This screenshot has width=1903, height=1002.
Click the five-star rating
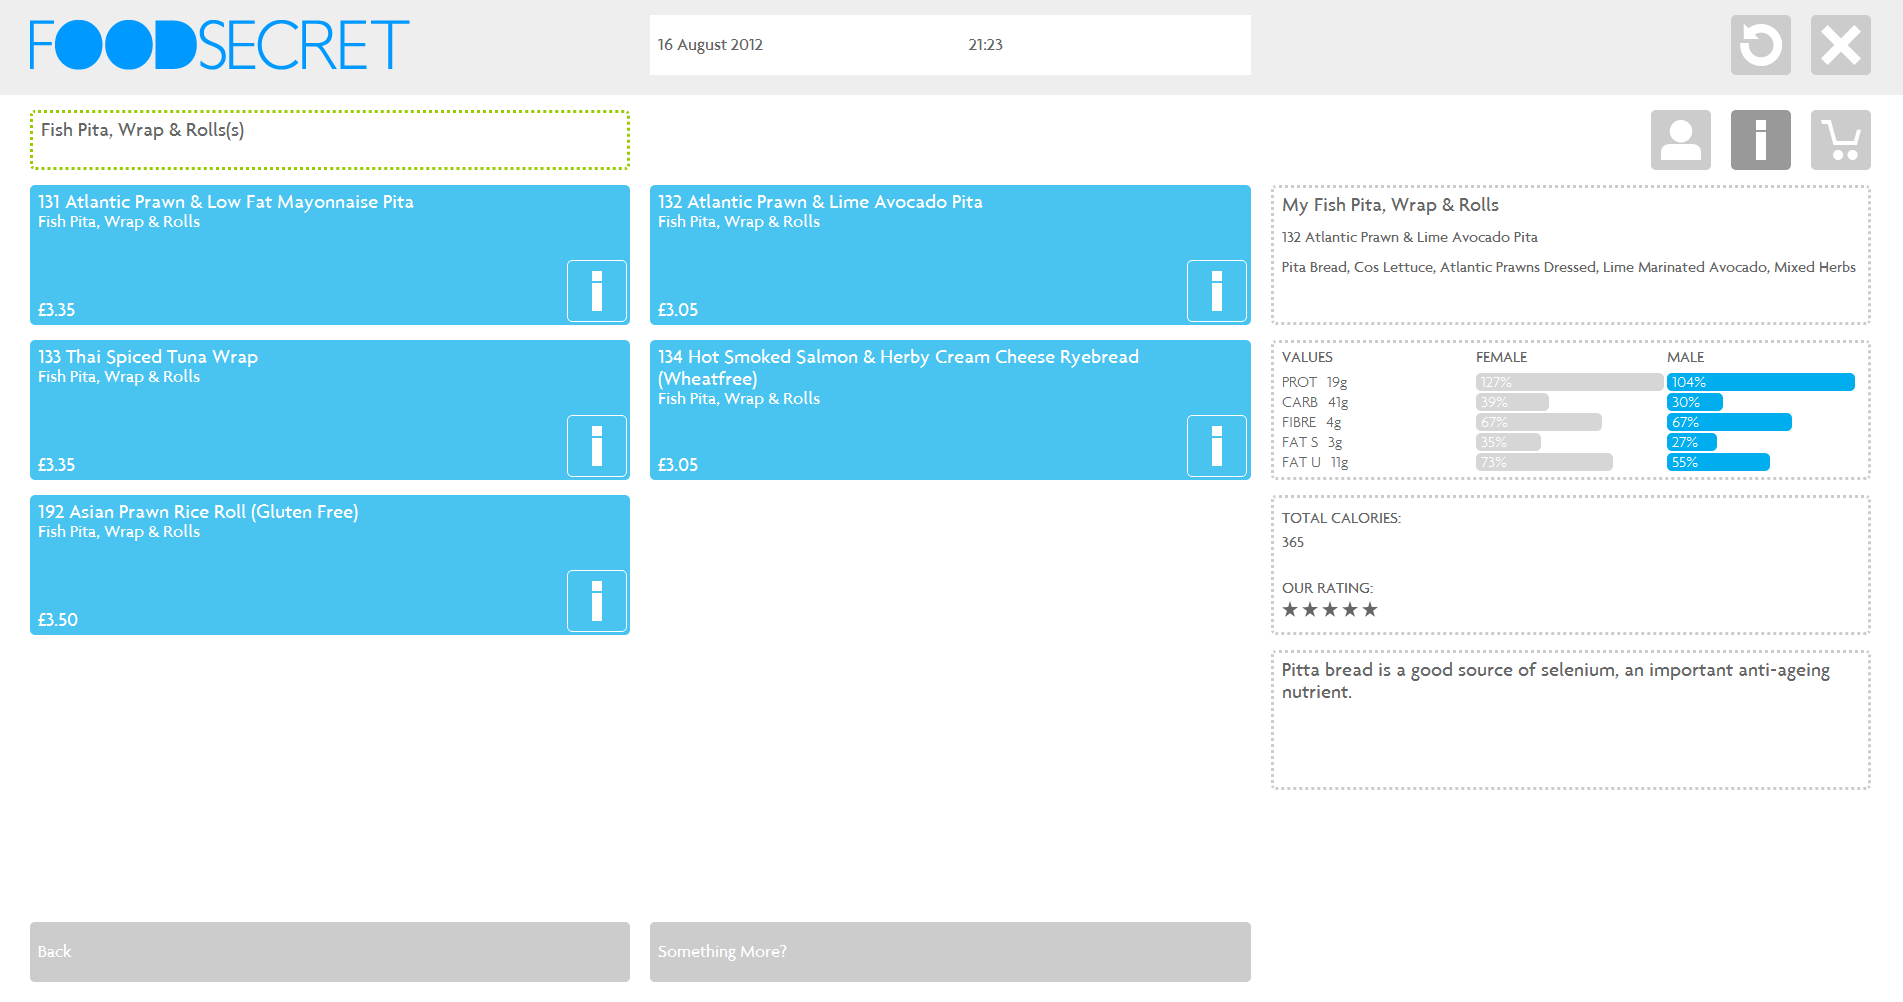[x=1330, y=610]
